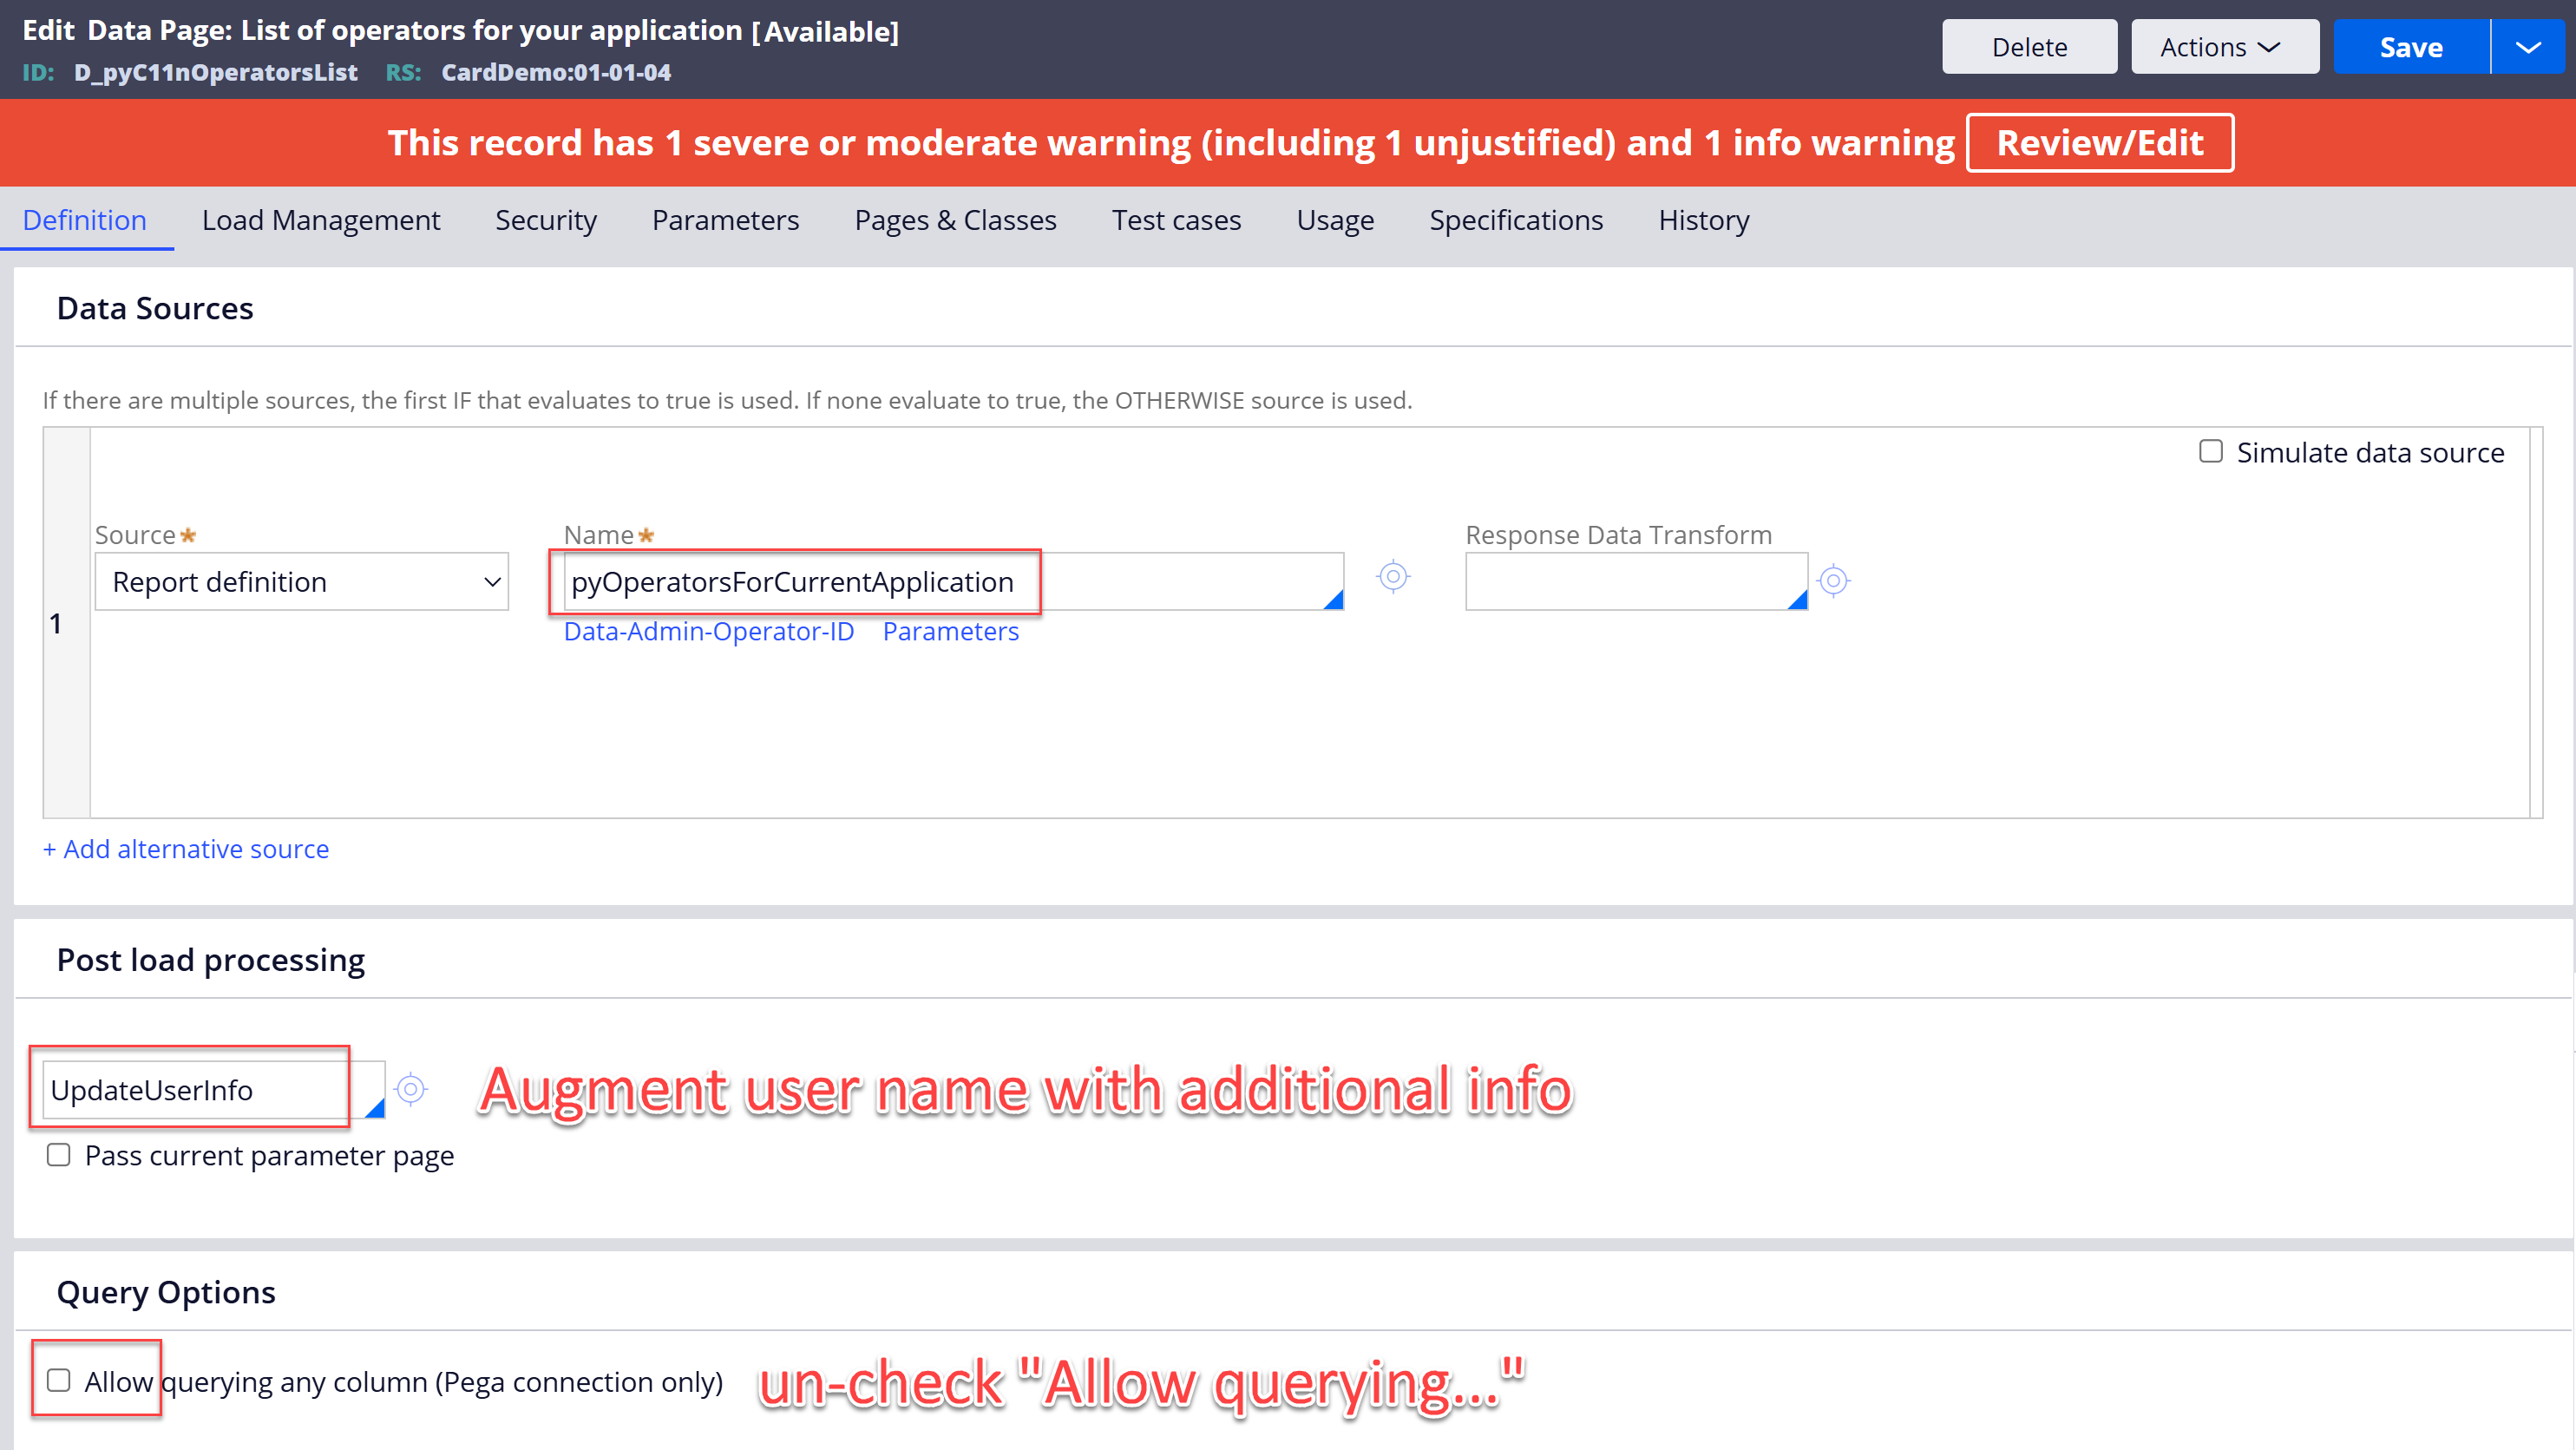
Task: Toggle Allow querying any column checkbox
Action: pyautogui.click(x=59, y=1381)
